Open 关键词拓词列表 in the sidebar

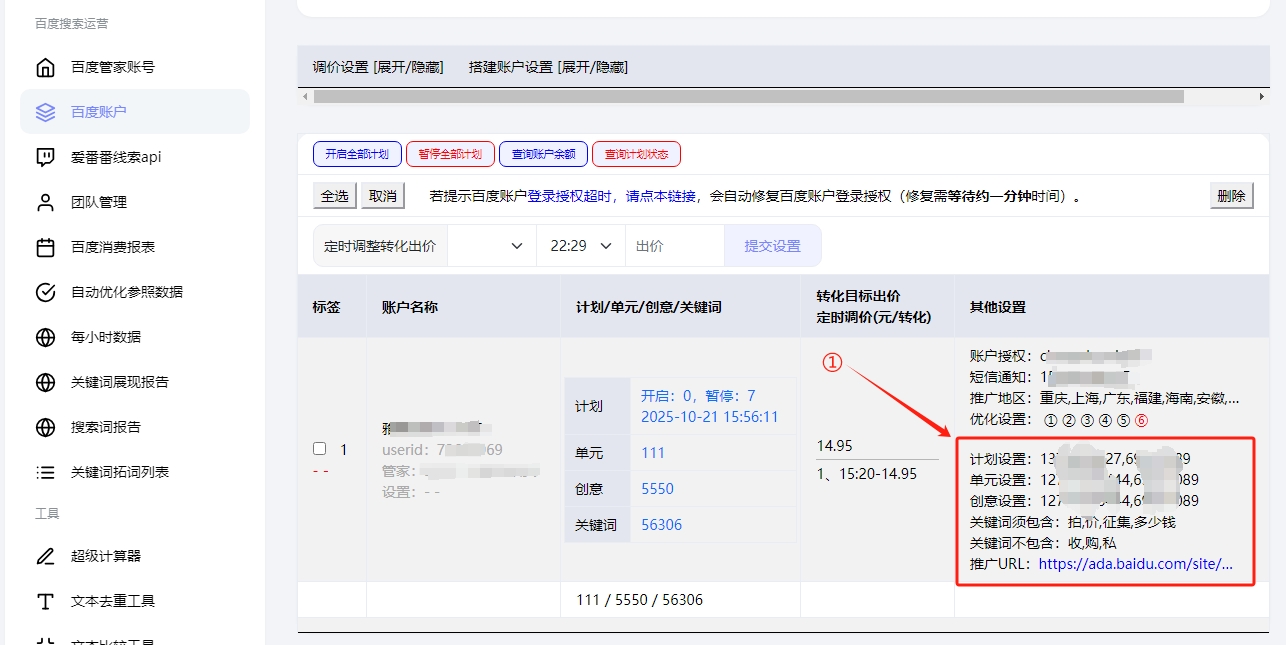click(x=119, y=472)
